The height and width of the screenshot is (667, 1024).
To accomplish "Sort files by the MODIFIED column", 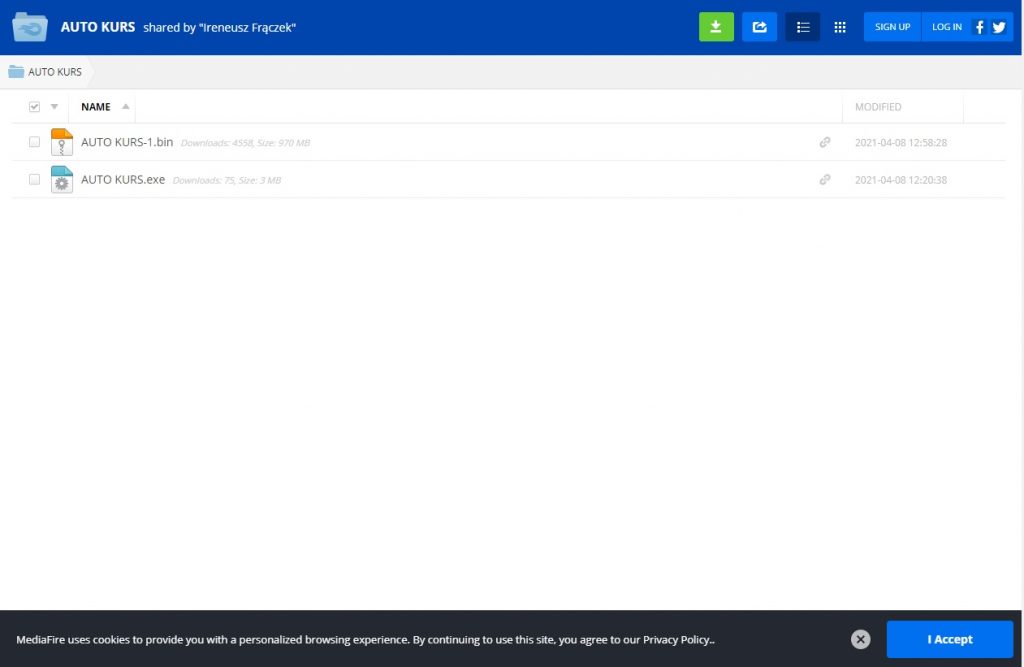I will (878, 107).
